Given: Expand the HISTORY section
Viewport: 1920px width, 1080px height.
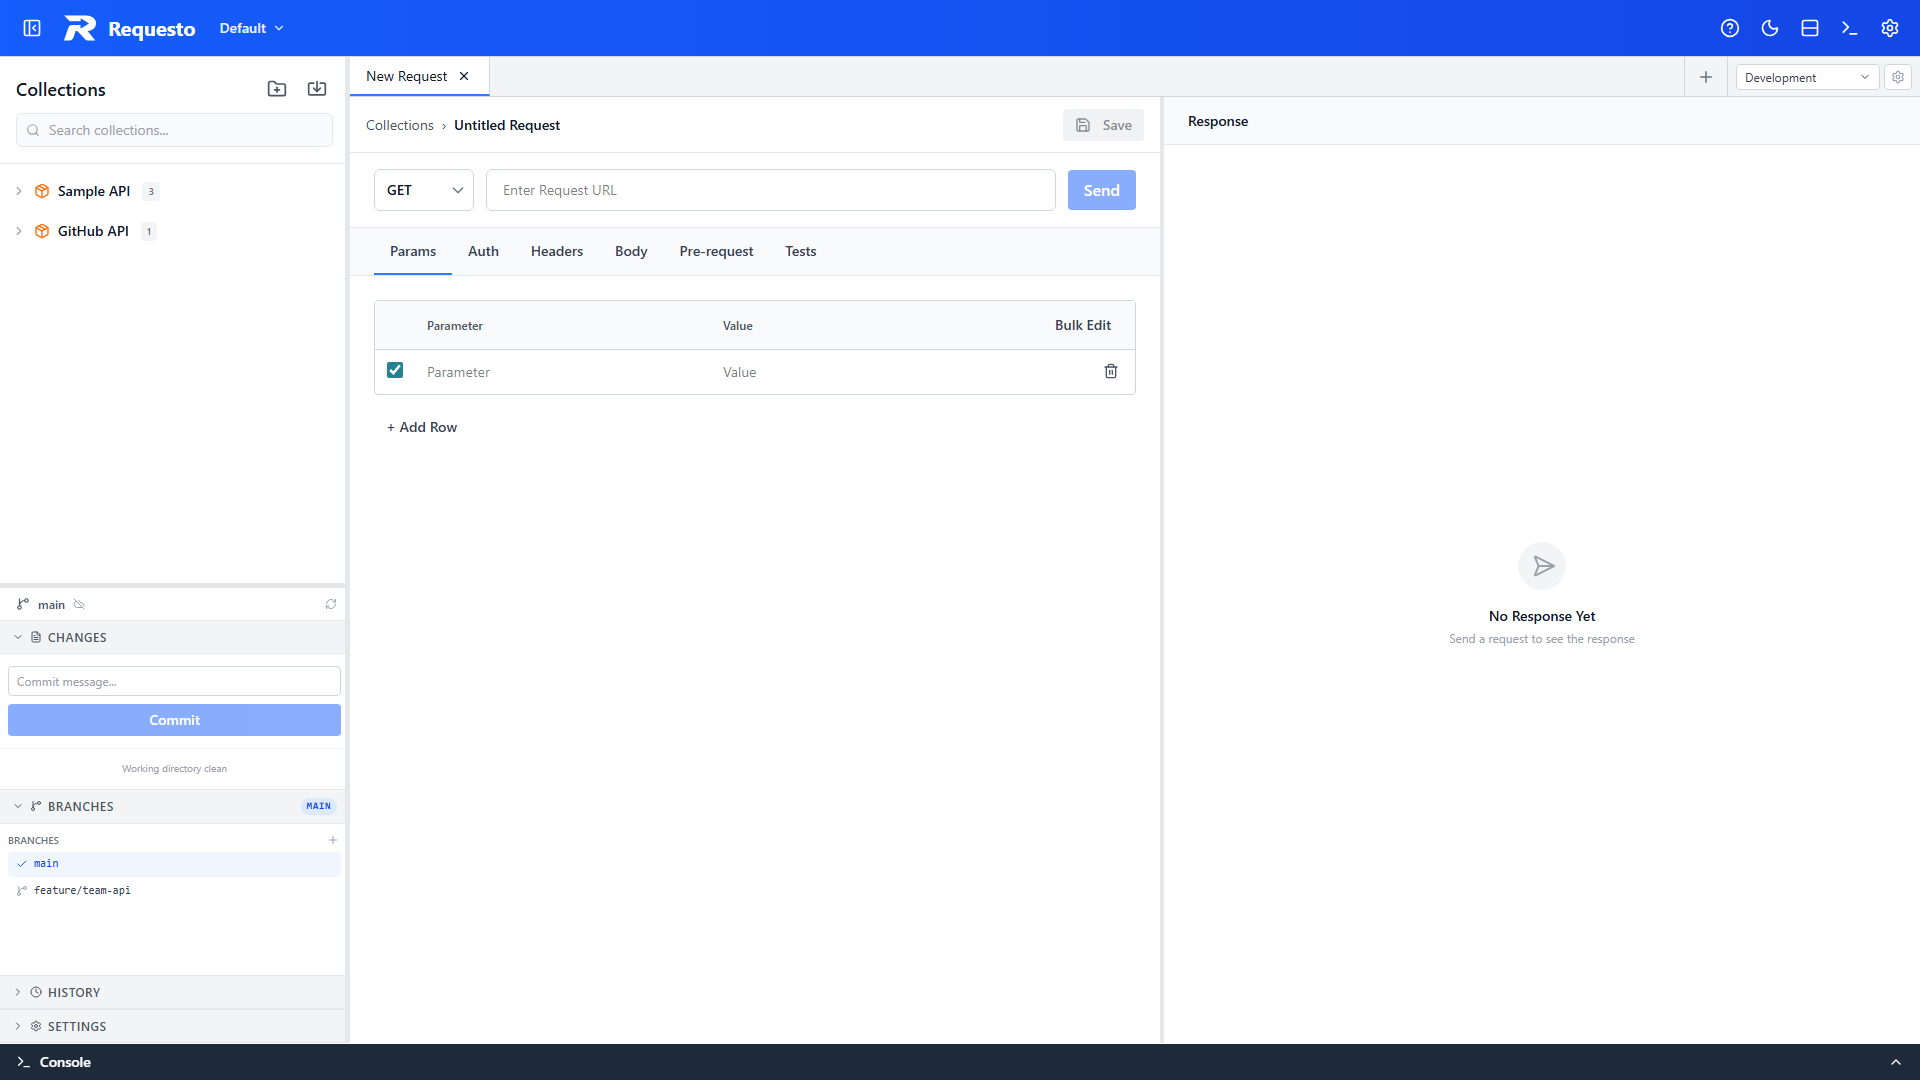Looking at the screenshot, I should coord(173,992).
